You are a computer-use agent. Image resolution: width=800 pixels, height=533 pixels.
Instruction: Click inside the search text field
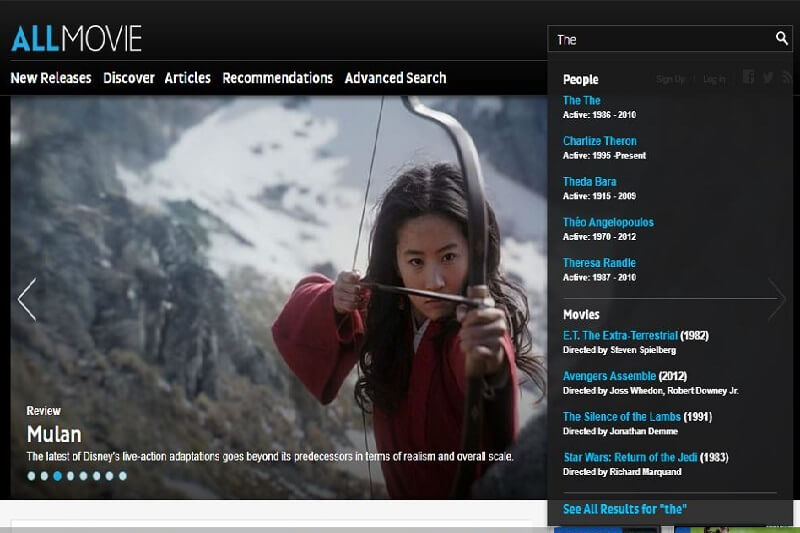[660, 39]
